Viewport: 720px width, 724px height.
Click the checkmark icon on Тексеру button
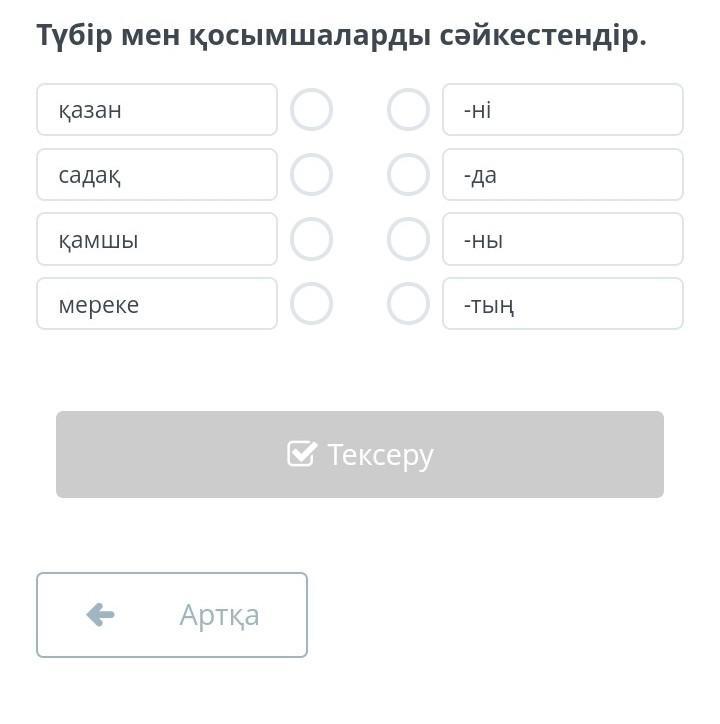point(302,453)
